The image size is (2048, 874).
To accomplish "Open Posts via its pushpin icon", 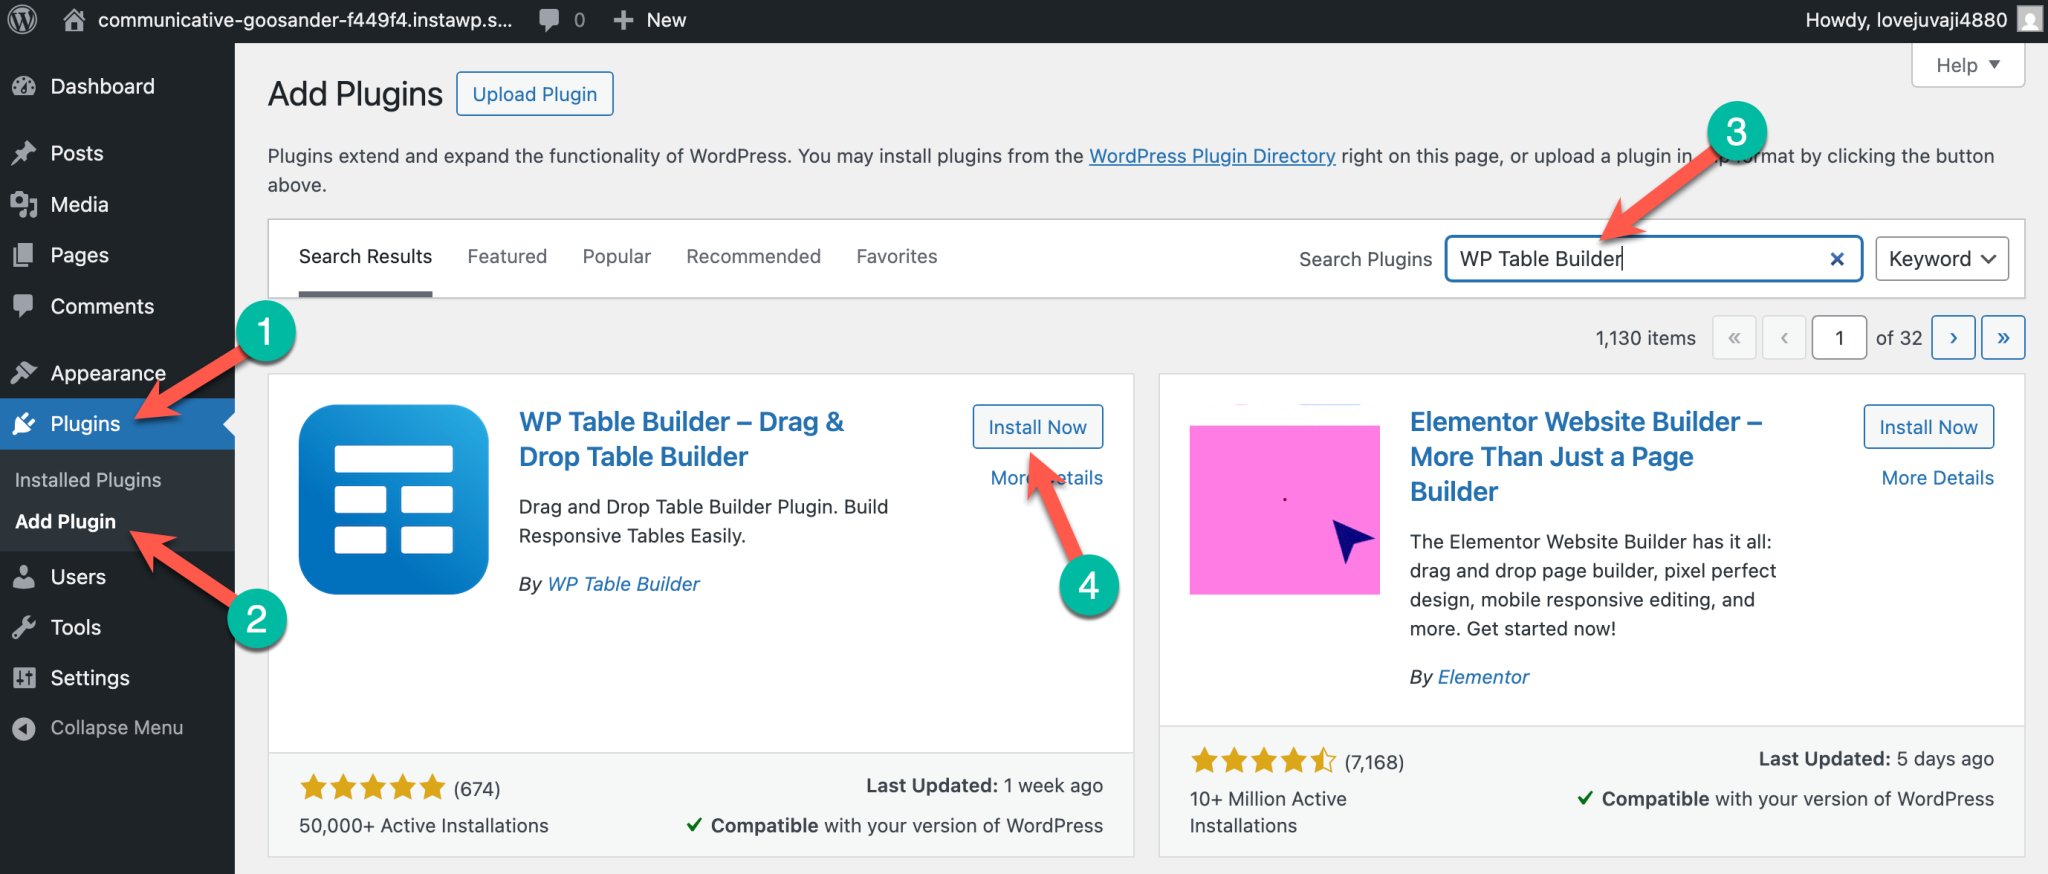I will (24, 153).
